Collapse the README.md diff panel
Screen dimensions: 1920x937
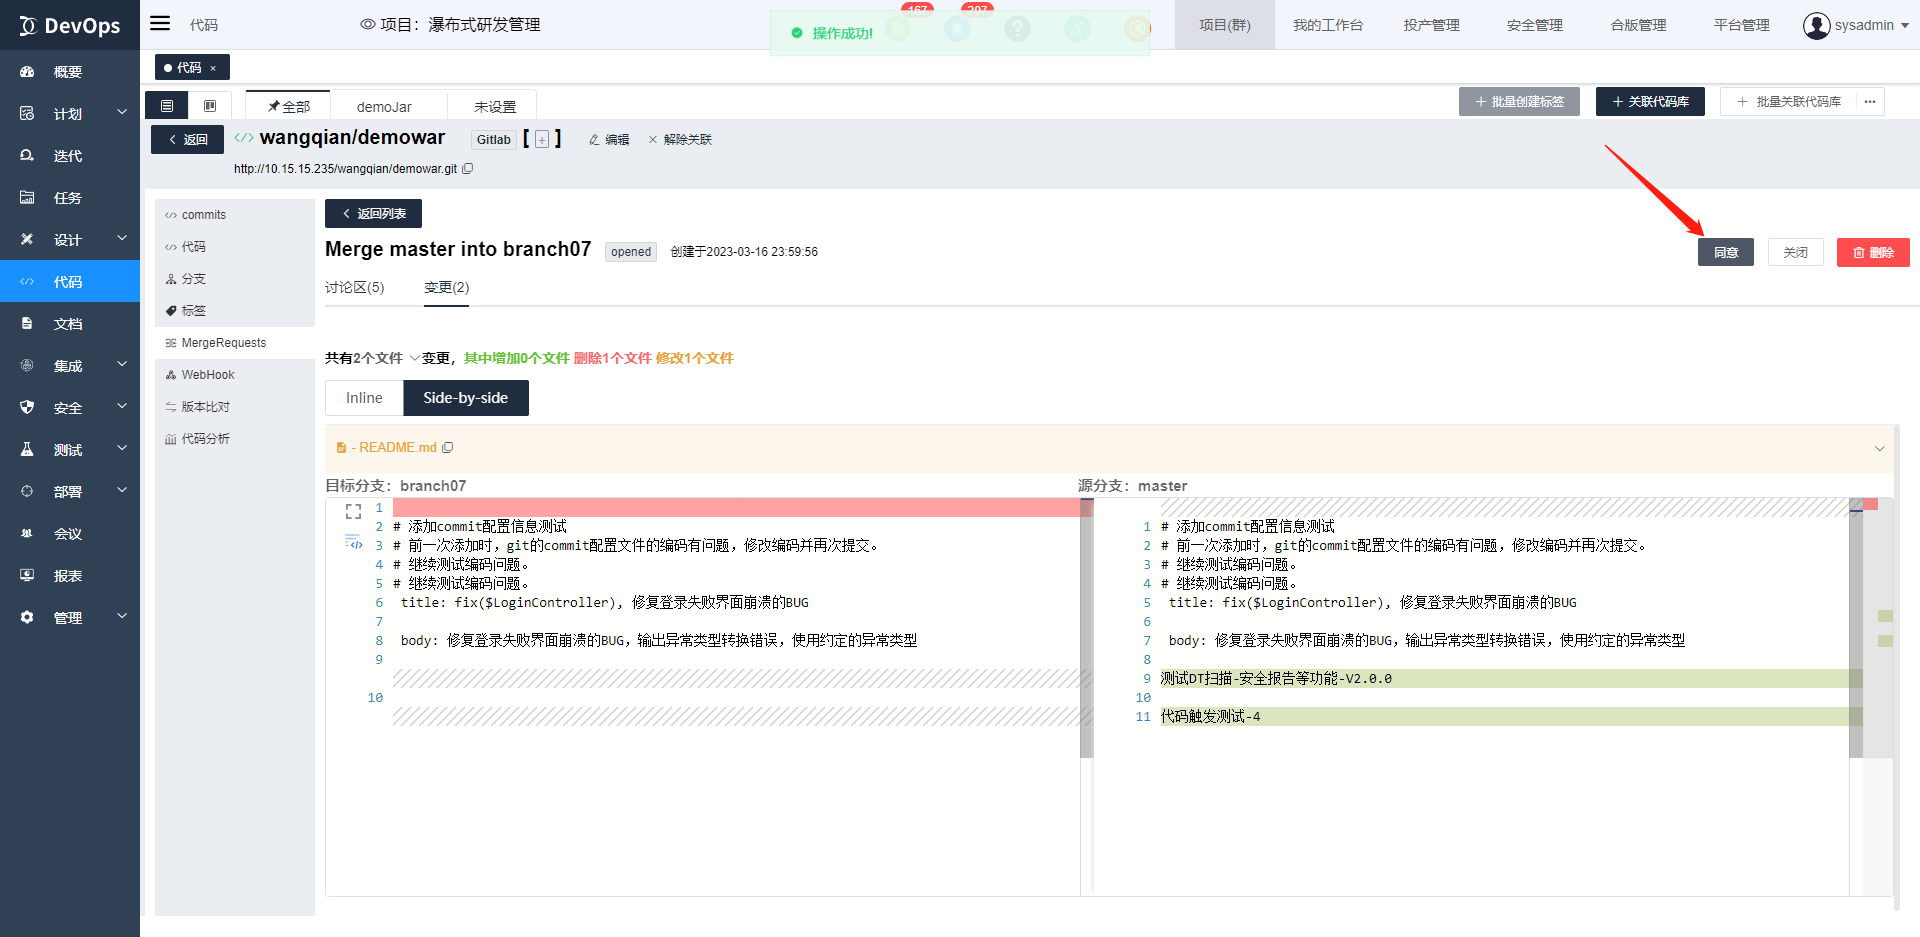pyautogui.click(x=1879, y=448)
